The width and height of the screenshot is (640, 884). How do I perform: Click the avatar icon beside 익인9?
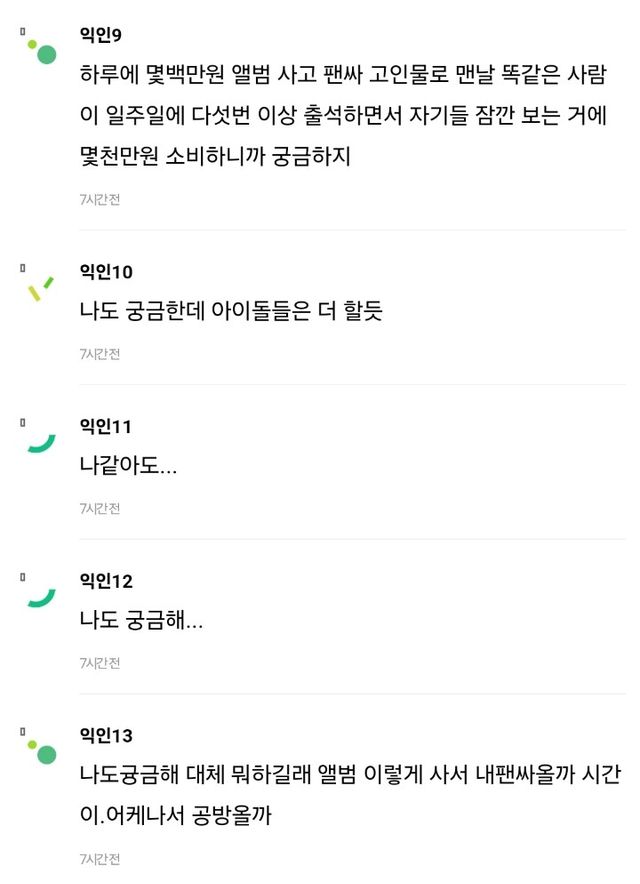(41, 50)
